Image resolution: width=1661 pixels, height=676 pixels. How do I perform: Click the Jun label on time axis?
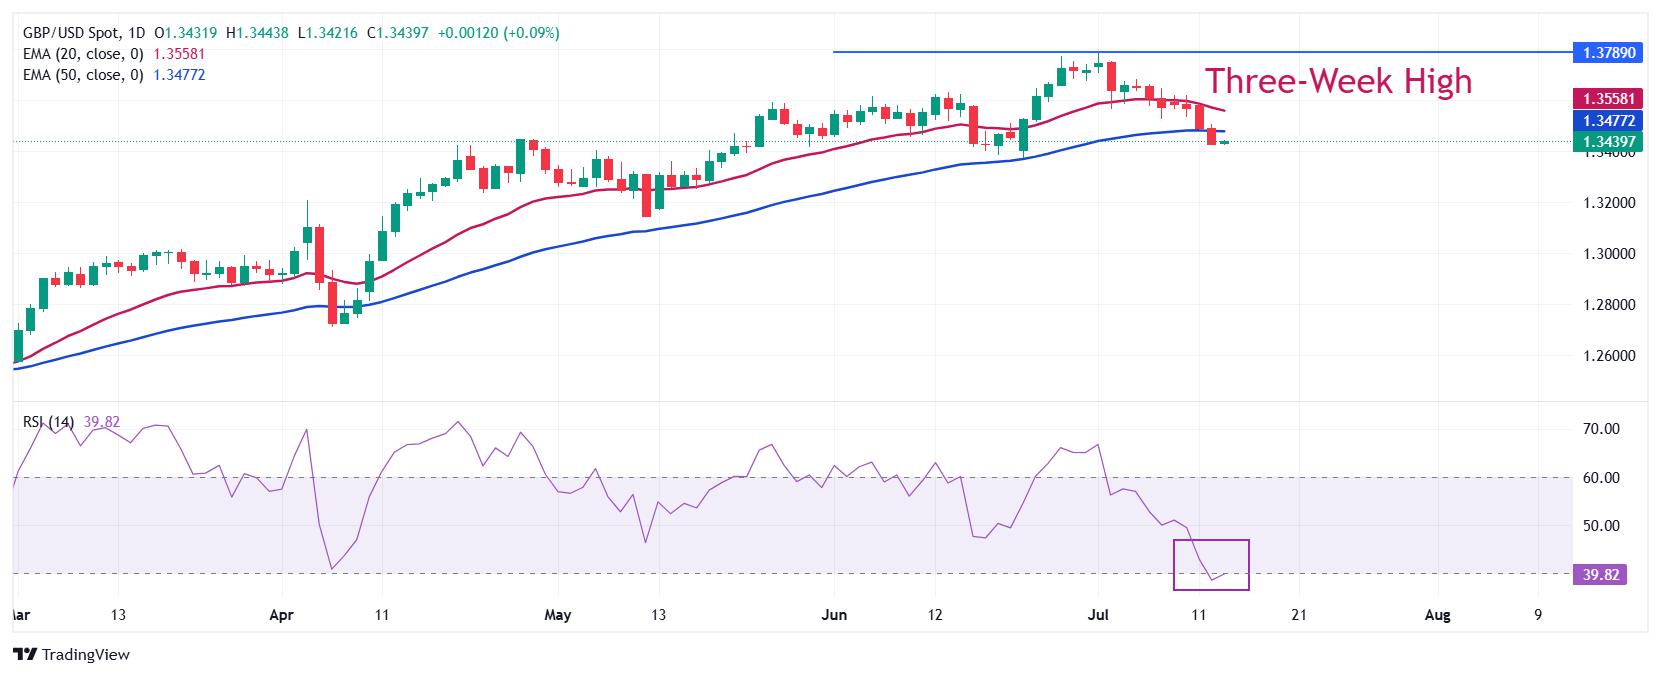point(833,615)
